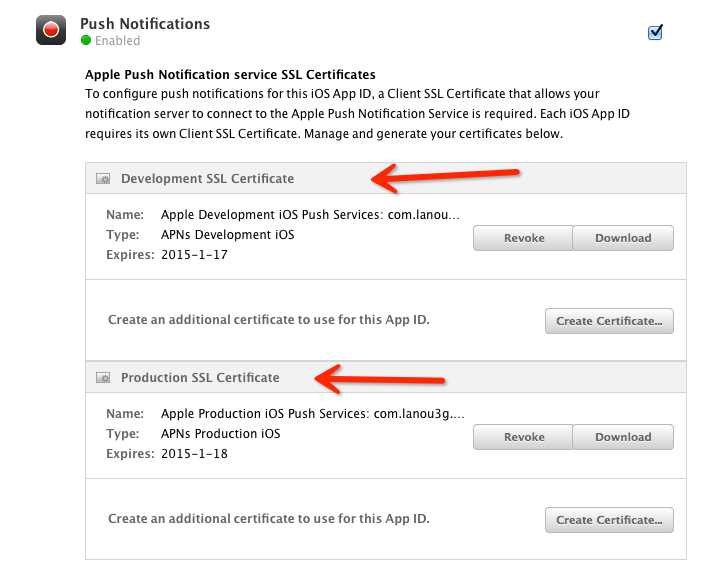The image size is (706, 574).
Task: Click the Enabled status label
Action: (118, 41)
